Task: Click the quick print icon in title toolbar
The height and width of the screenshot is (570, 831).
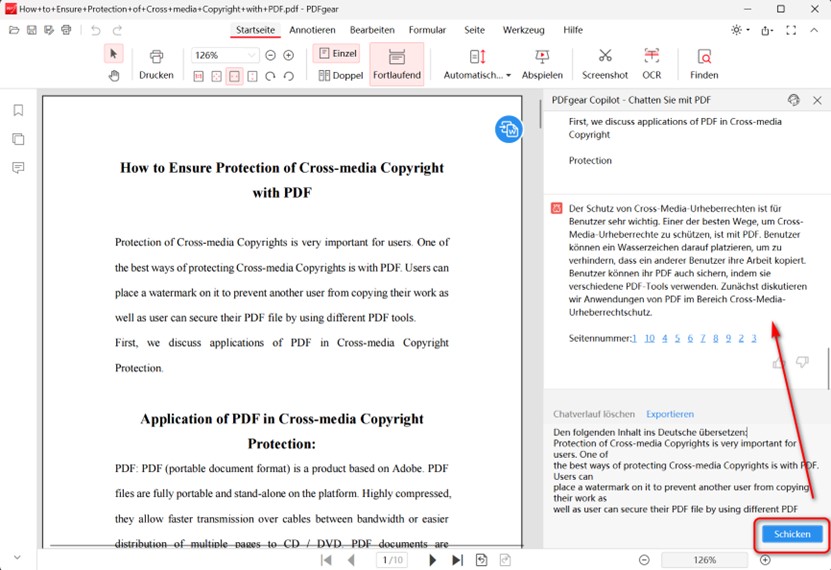Action: [x=66, y=30]
